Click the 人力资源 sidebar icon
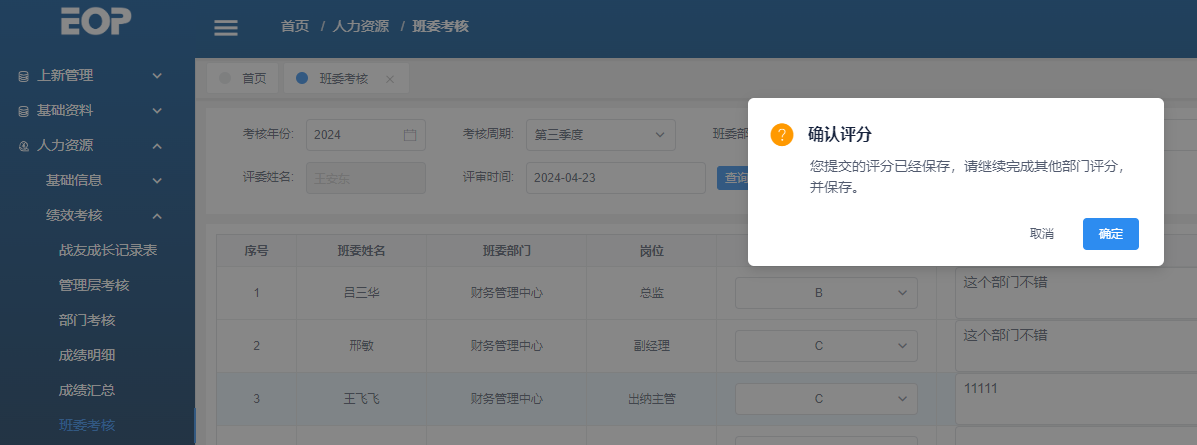The width and height of the screenshot is (1197, 445). tap(24, 146)
